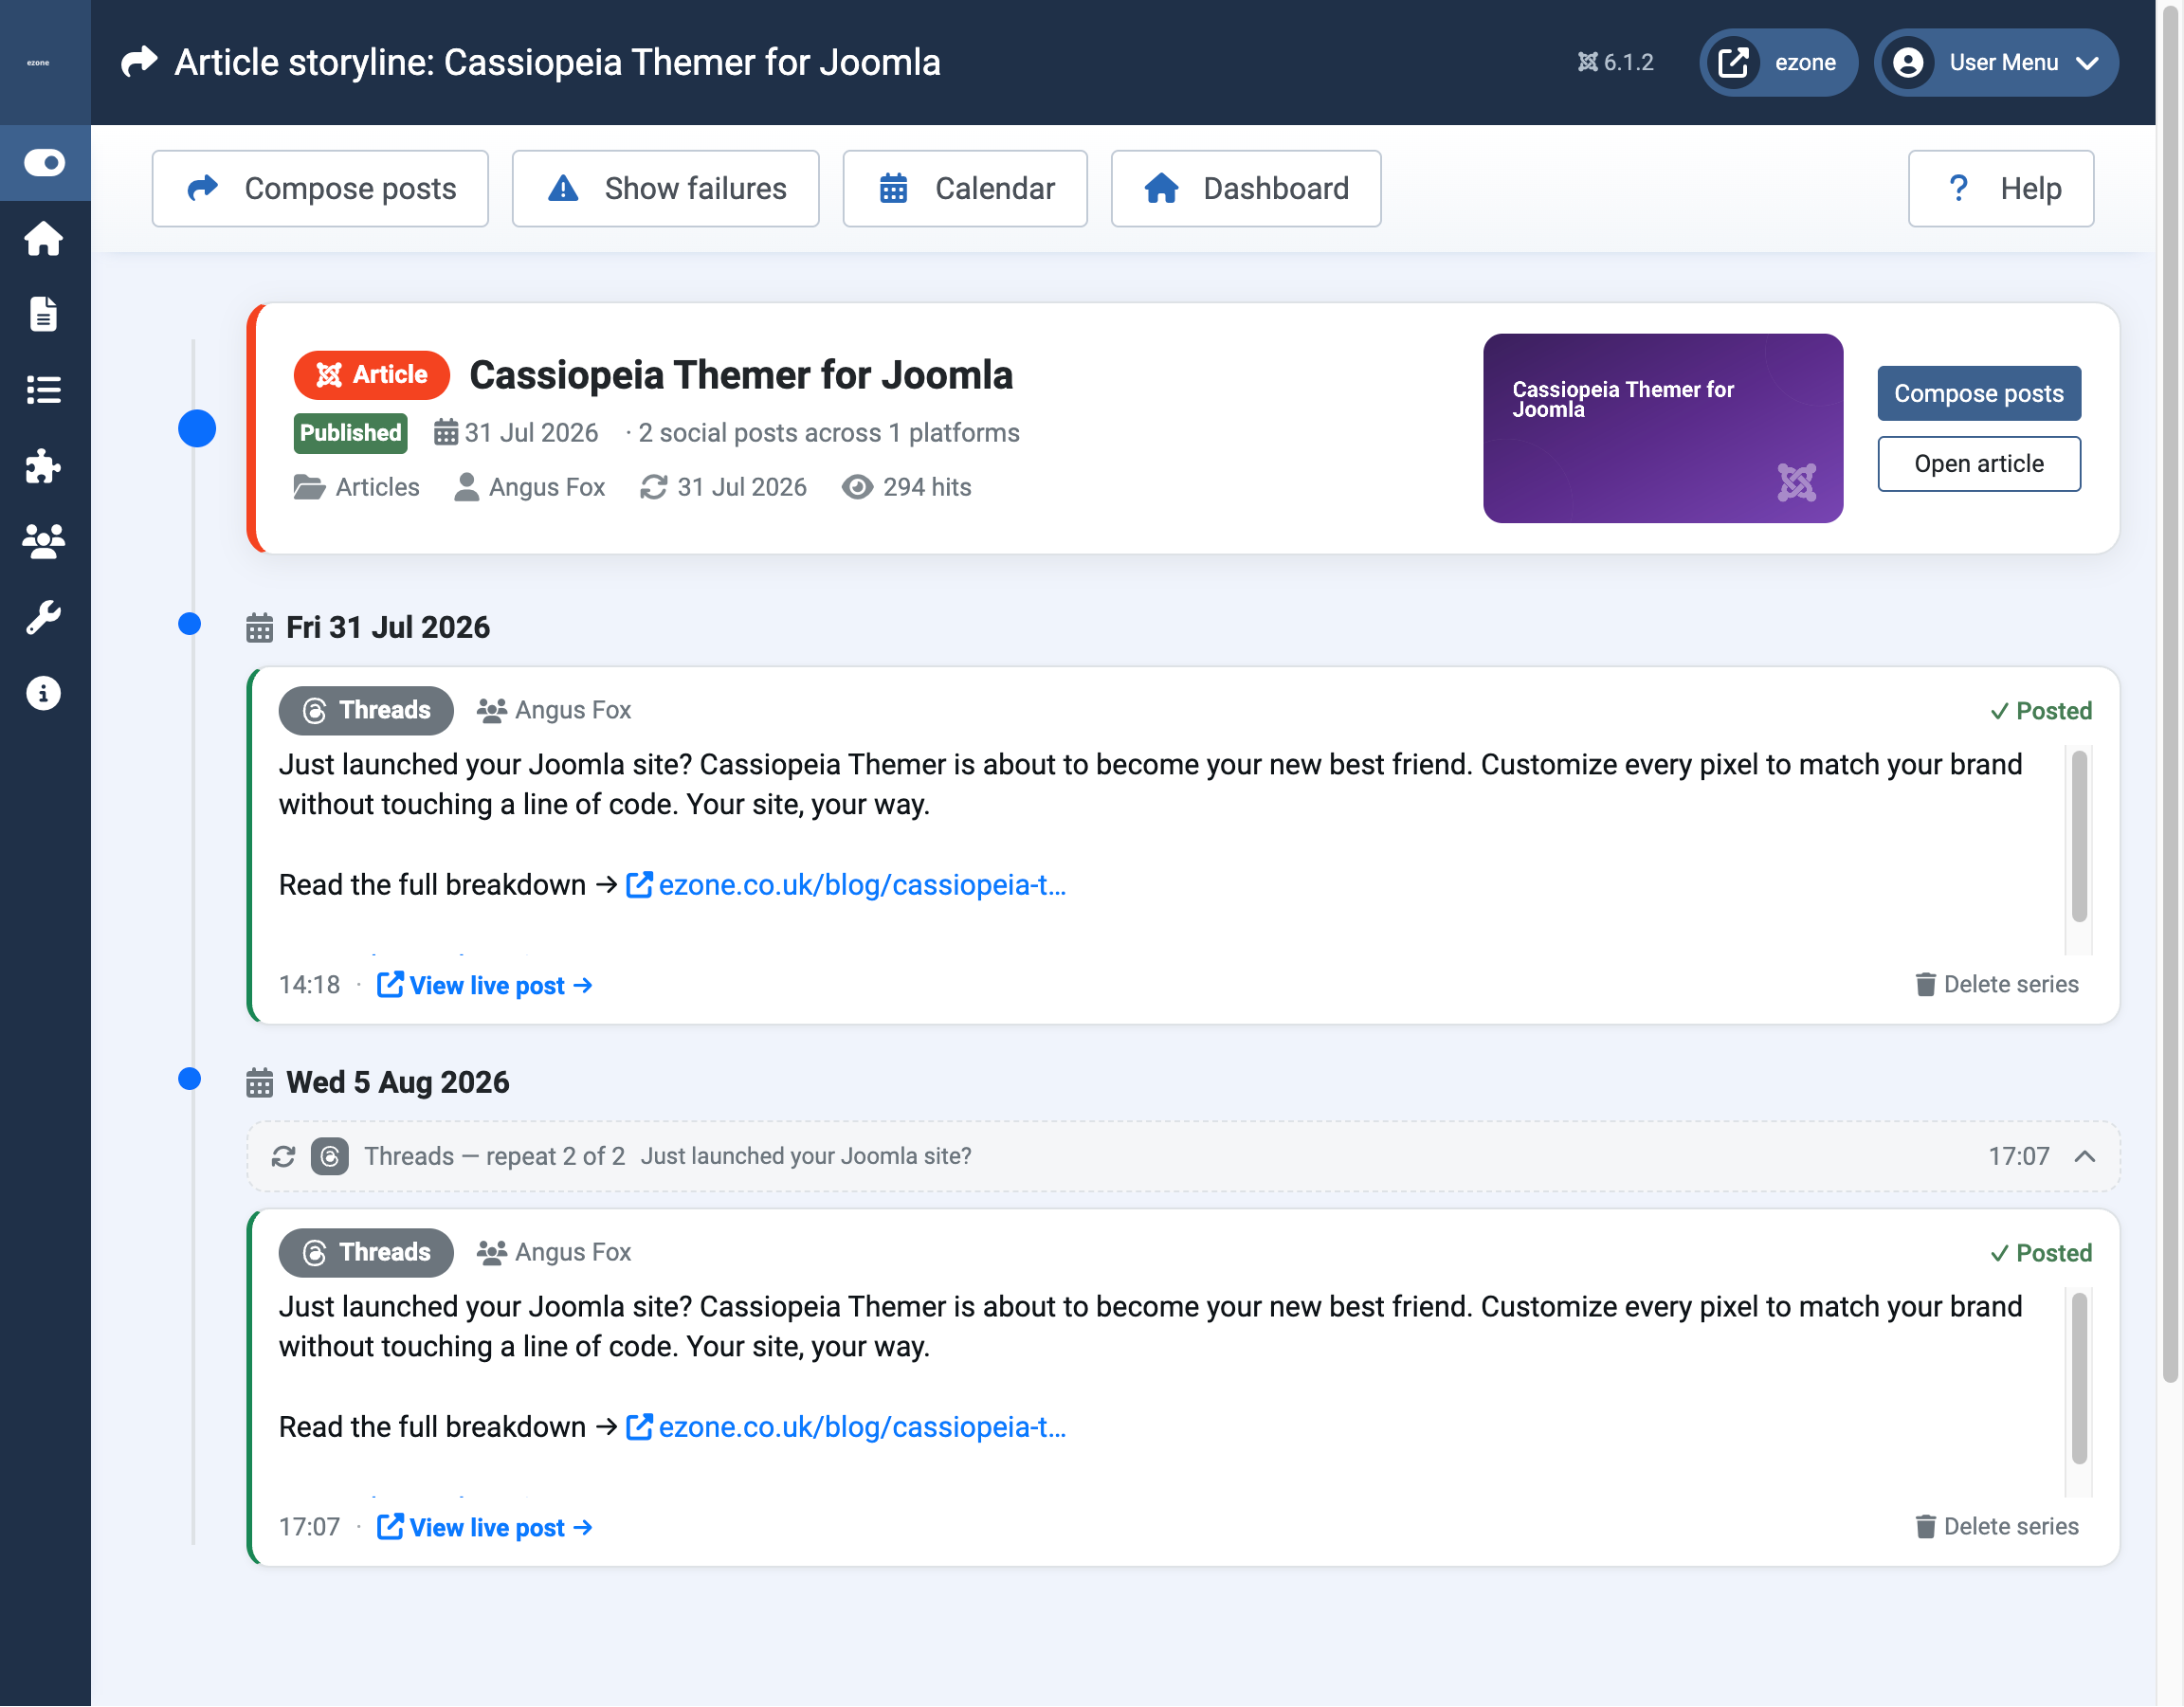Click the Threads badge on the 14:18 post
This screenshot has width=2184, height=1707.
(366, 710)
